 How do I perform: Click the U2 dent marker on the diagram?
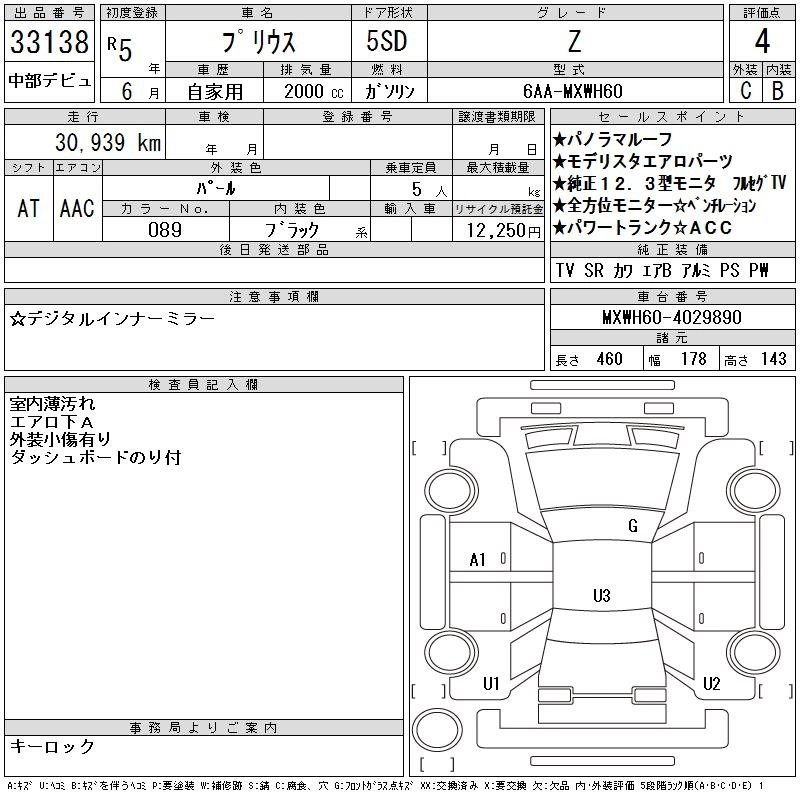pos(711,684)
